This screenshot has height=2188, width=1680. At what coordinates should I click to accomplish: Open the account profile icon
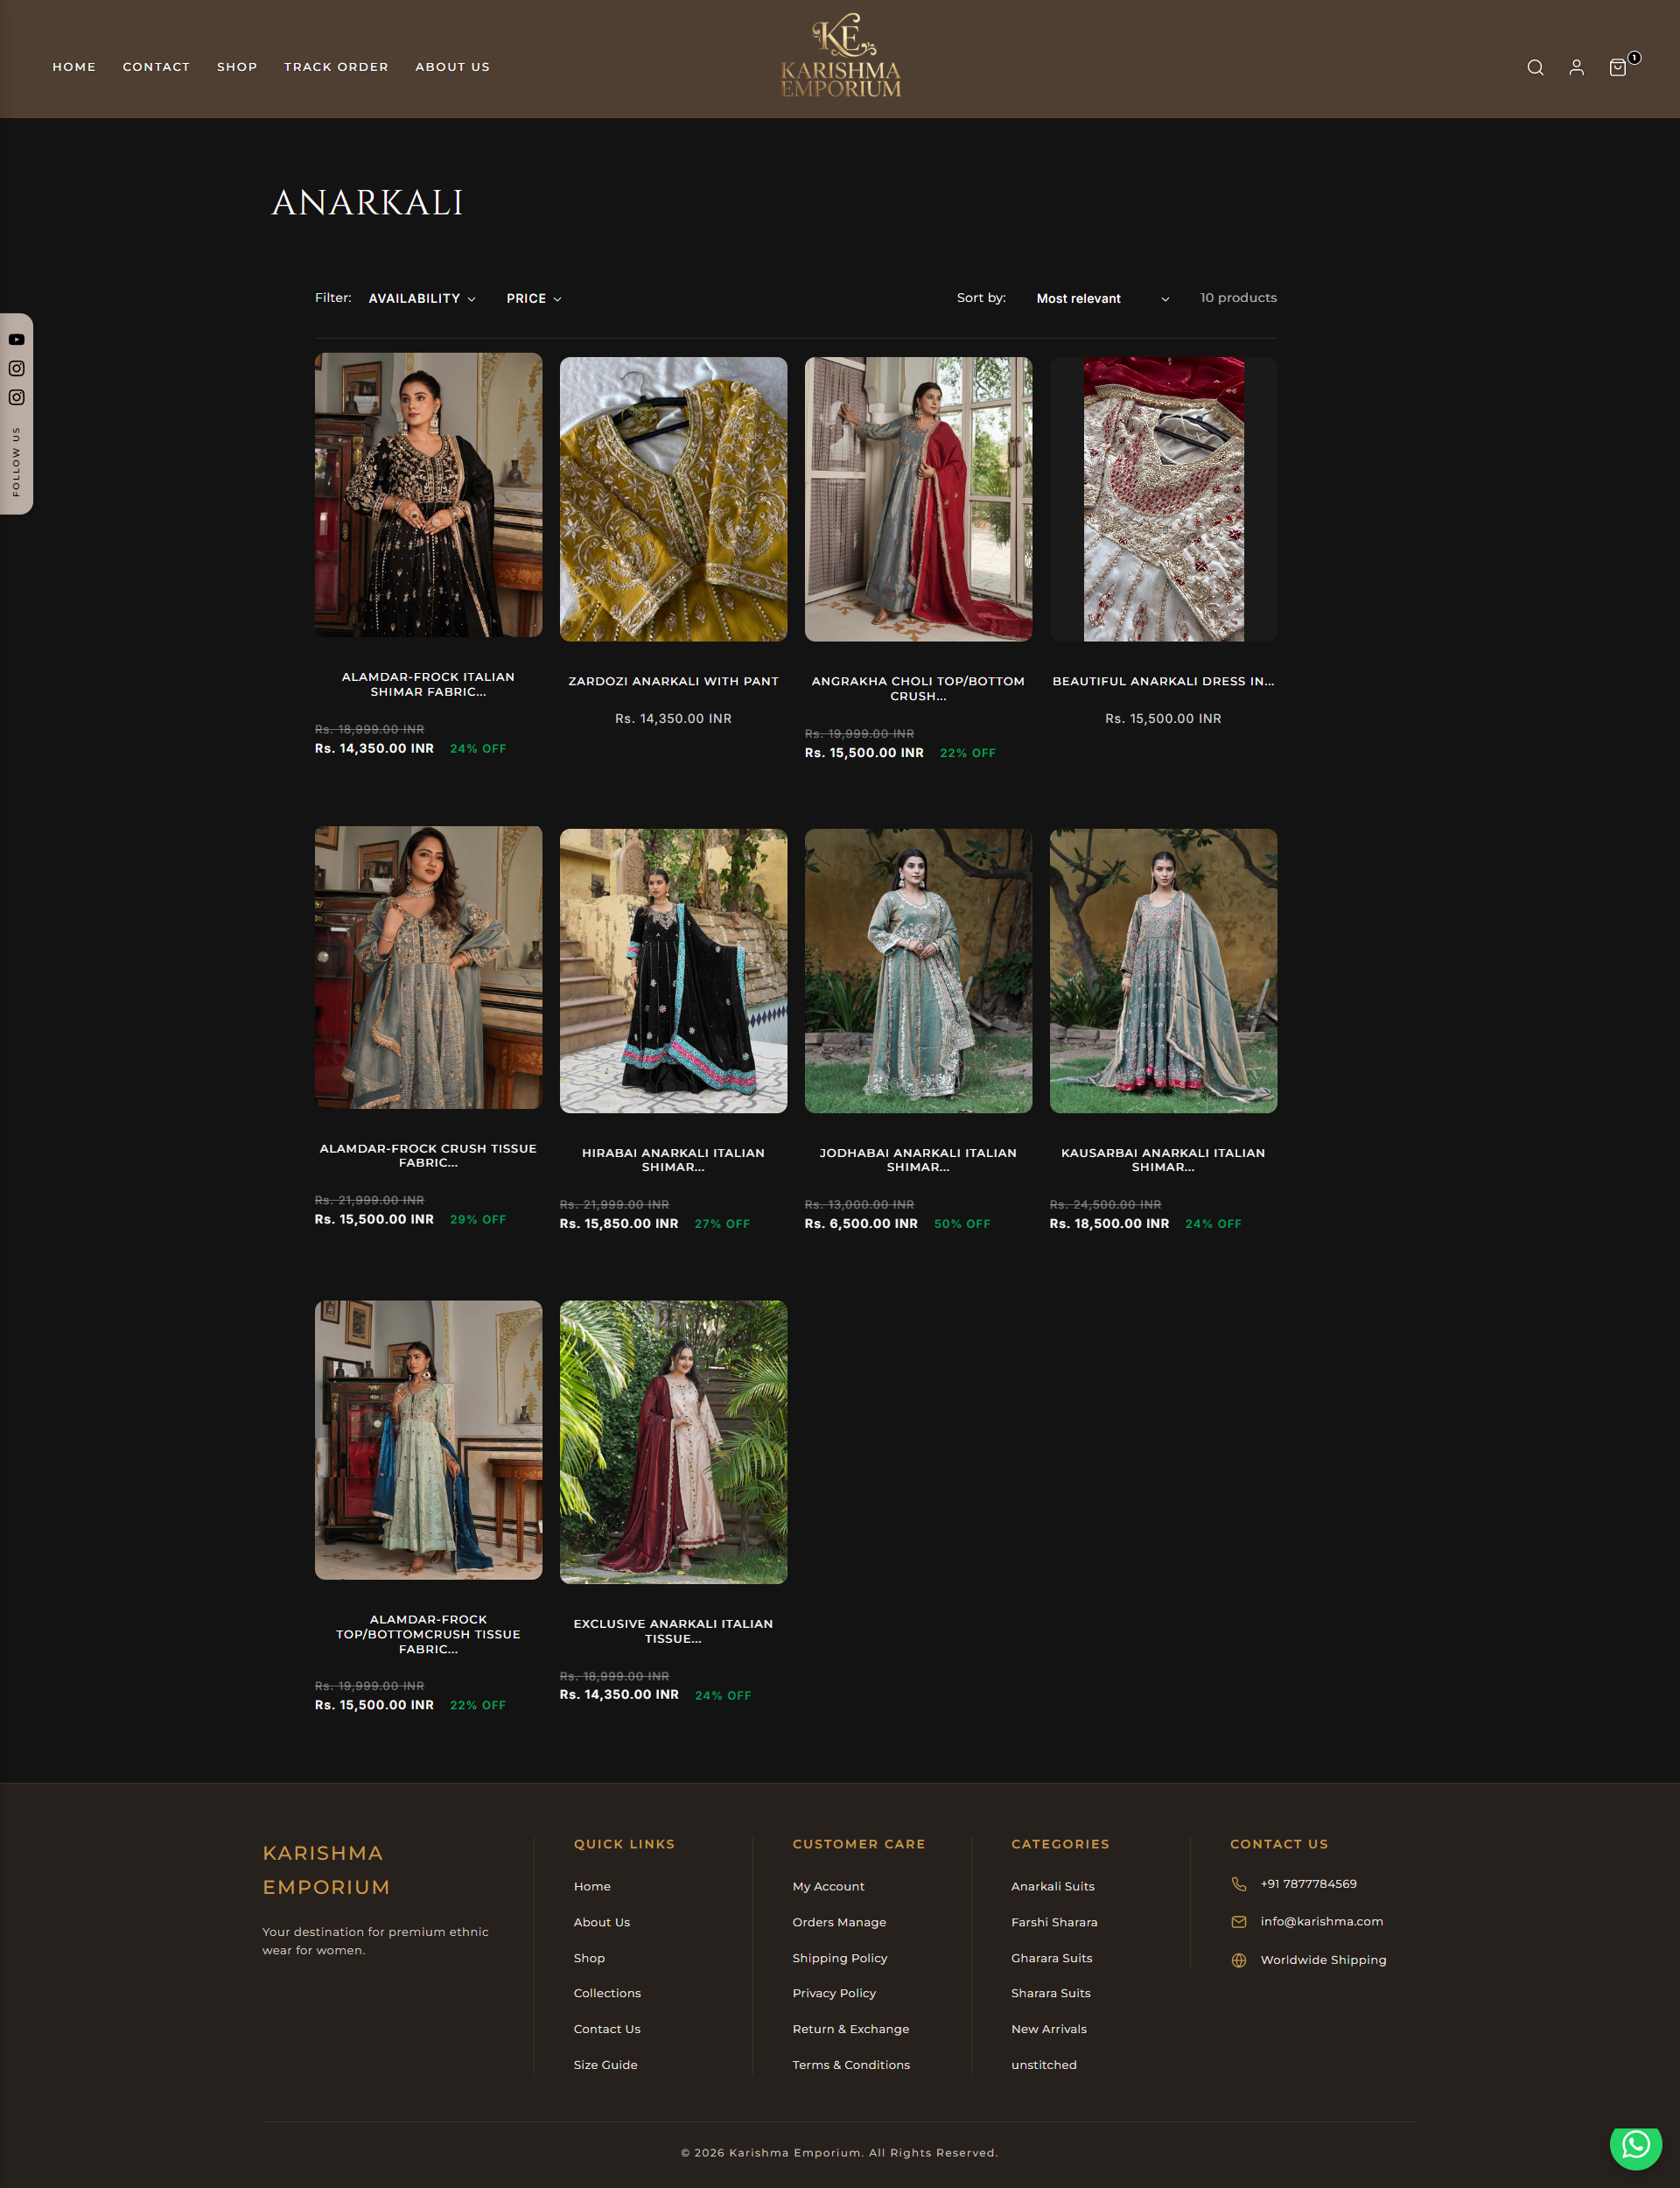pos(1576,67)
